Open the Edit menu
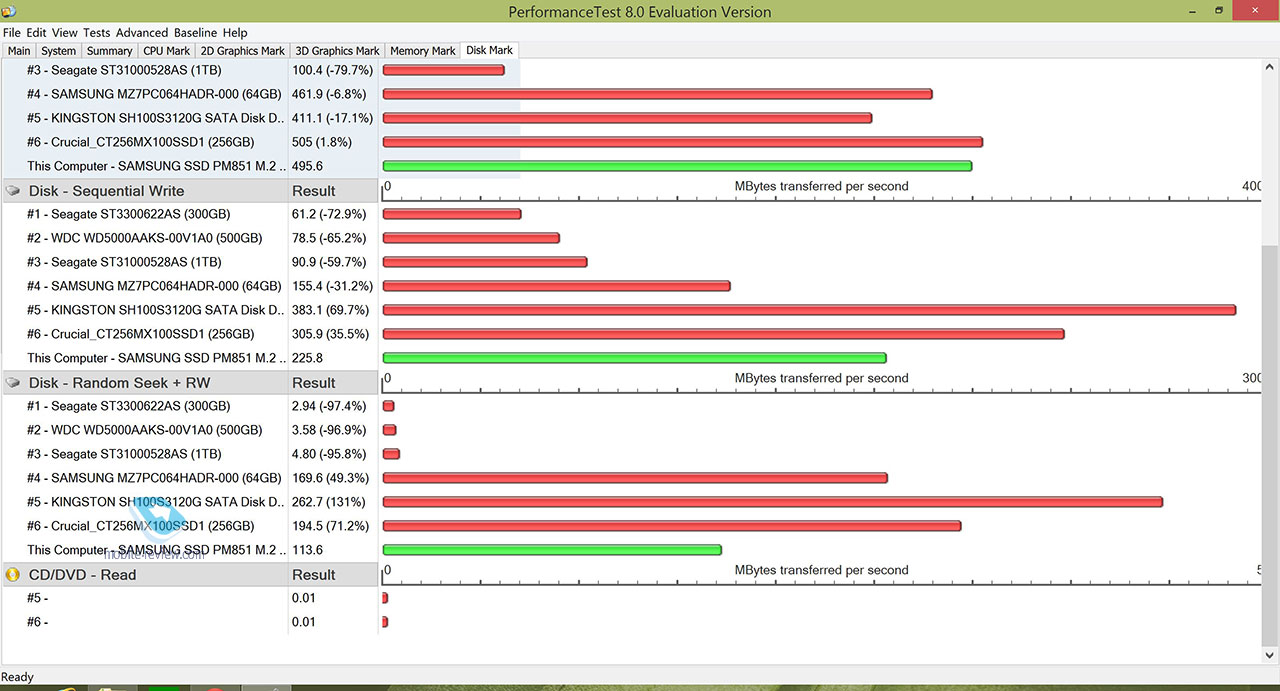The height and width of the screenshot is (691, 1280). (36, 33)
